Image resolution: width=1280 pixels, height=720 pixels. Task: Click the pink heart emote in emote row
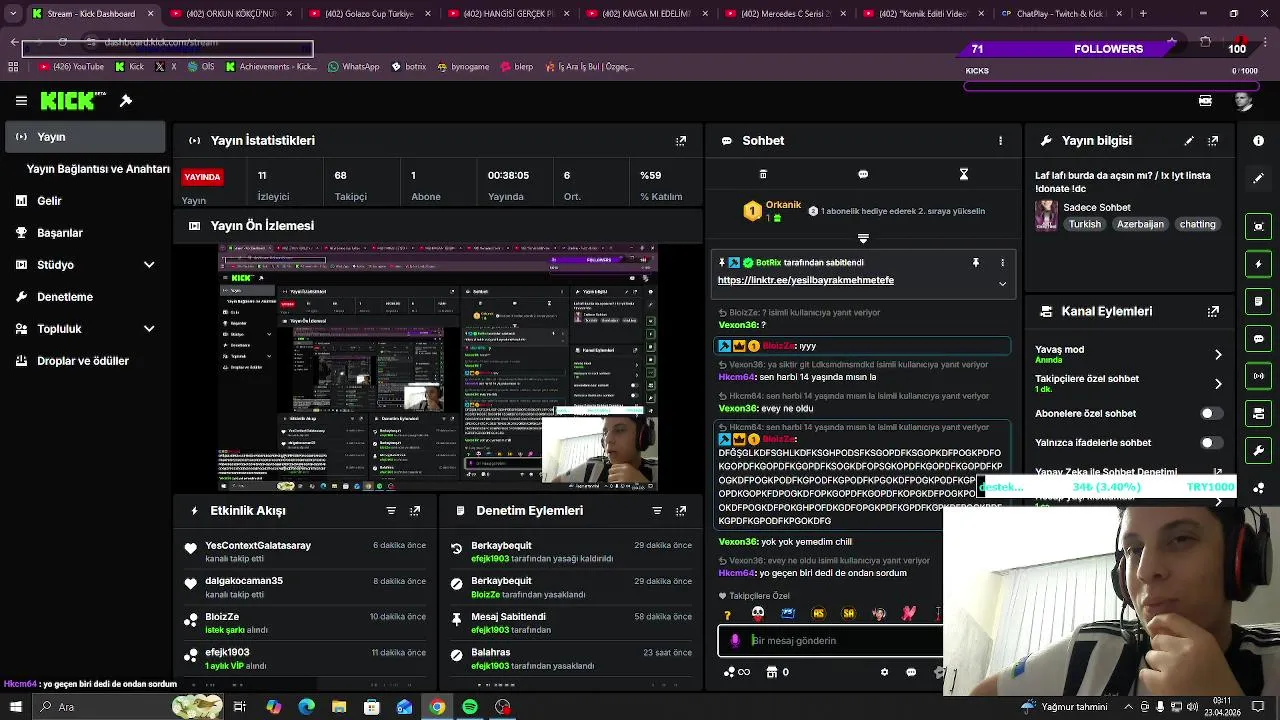(x=909, y=614)
